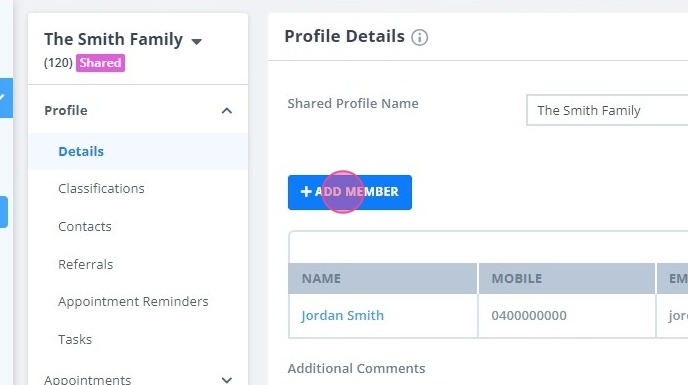
Task: Click the blue checkmark tab on left edge
Action: point(5,98)
